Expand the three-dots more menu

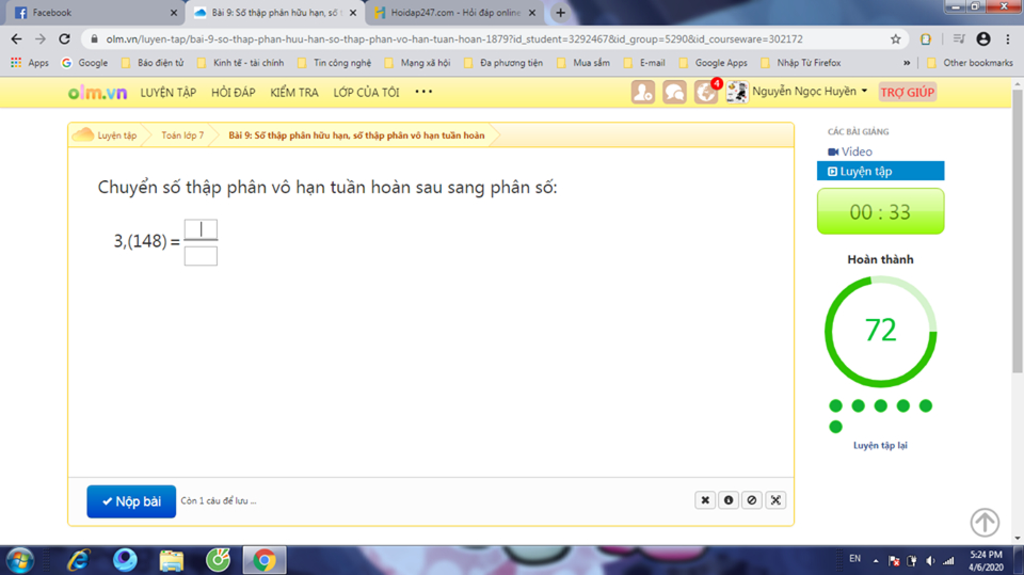click(x=424, y=91)
